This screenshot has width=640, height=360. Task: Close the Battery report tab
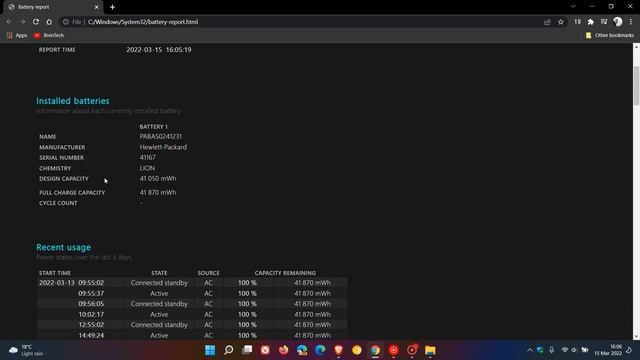96,7
